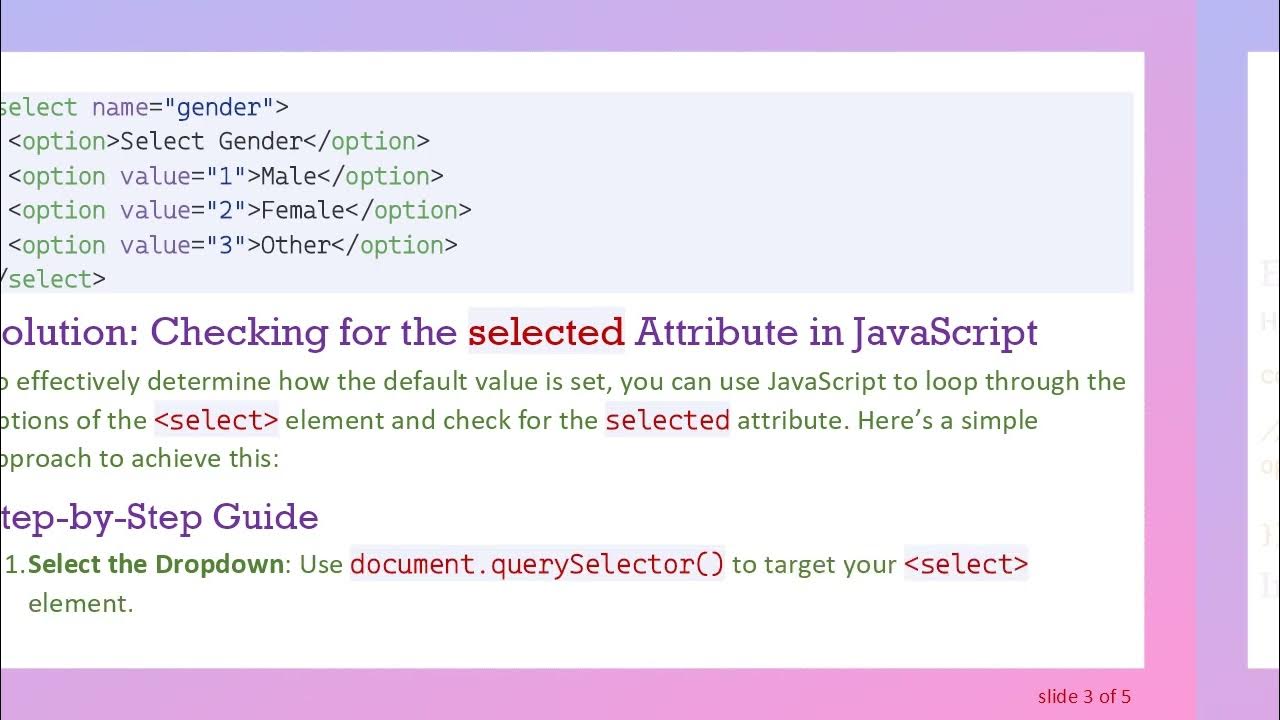Click the red "selected" word in heading
This screenshot has height=720, width=1280.
tap(546, 332)
